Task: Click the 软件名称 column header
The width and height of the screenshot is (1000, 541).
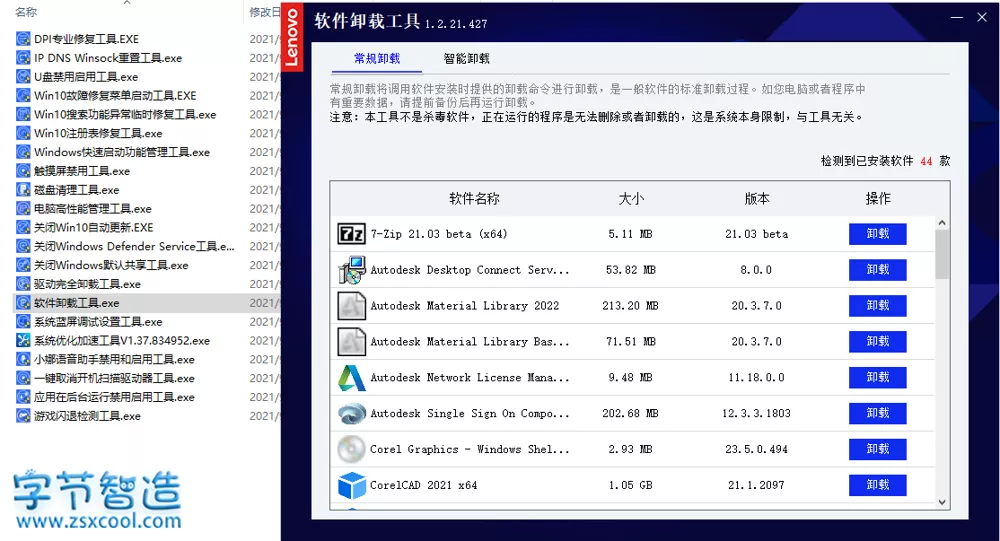Action: 474,199
